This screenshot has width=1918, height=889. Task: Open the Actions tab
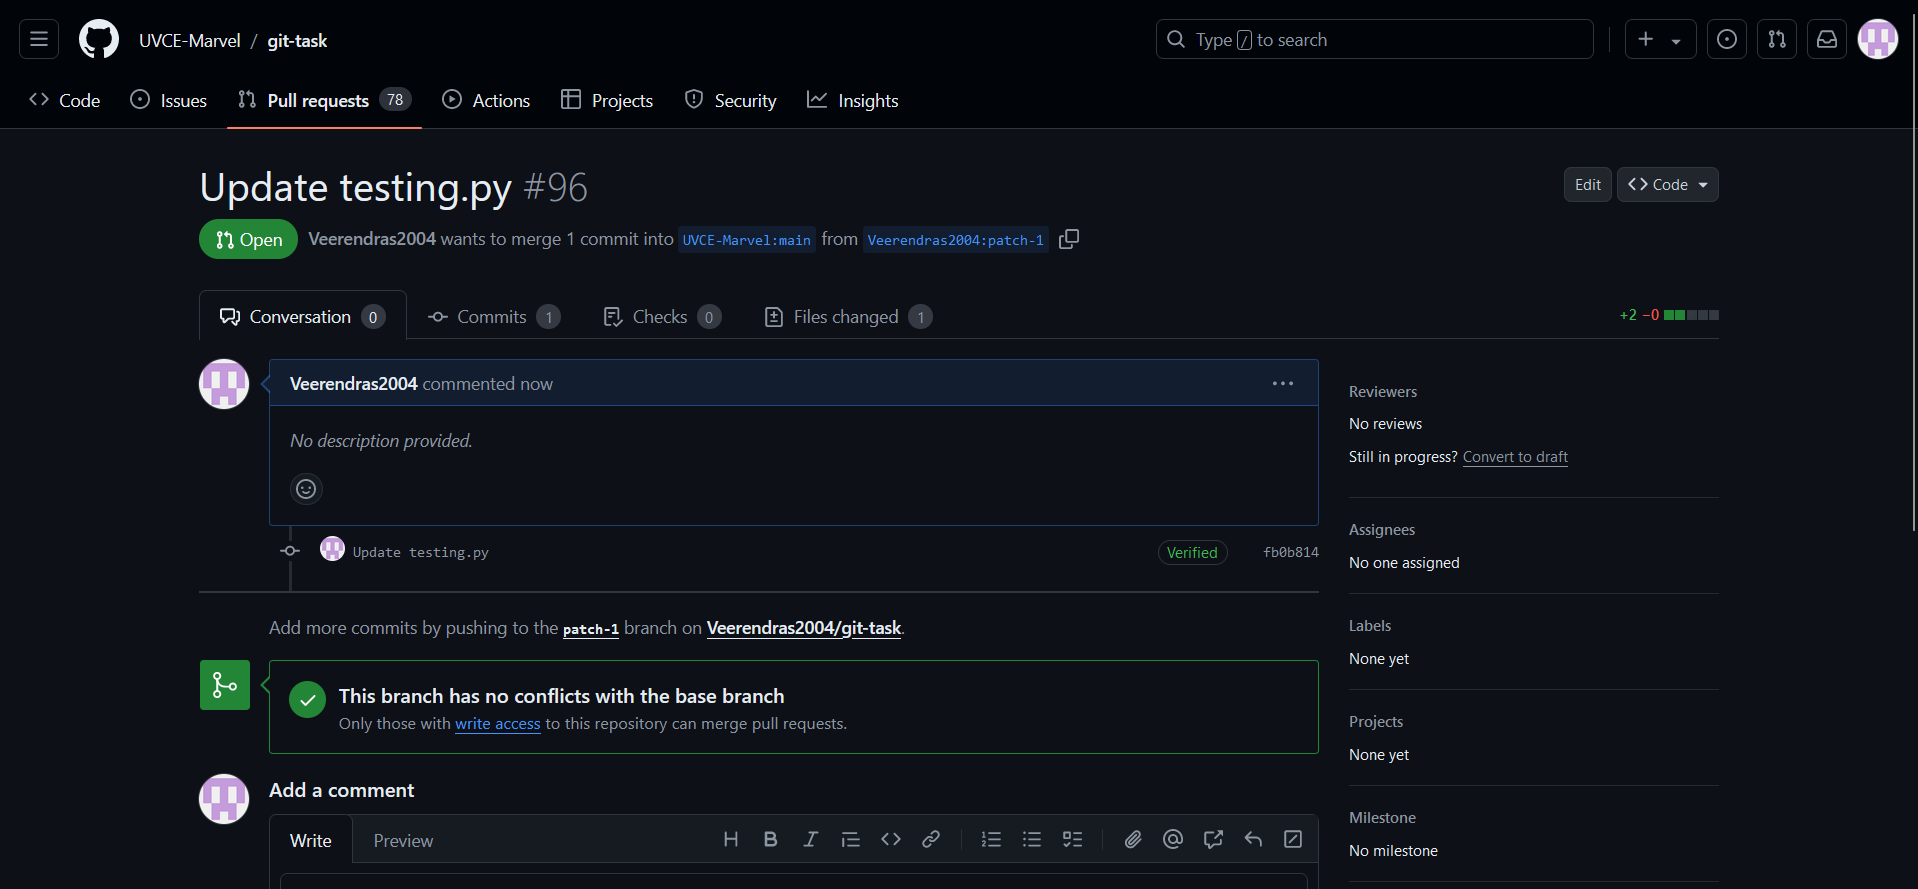click(x=486, y=100)
